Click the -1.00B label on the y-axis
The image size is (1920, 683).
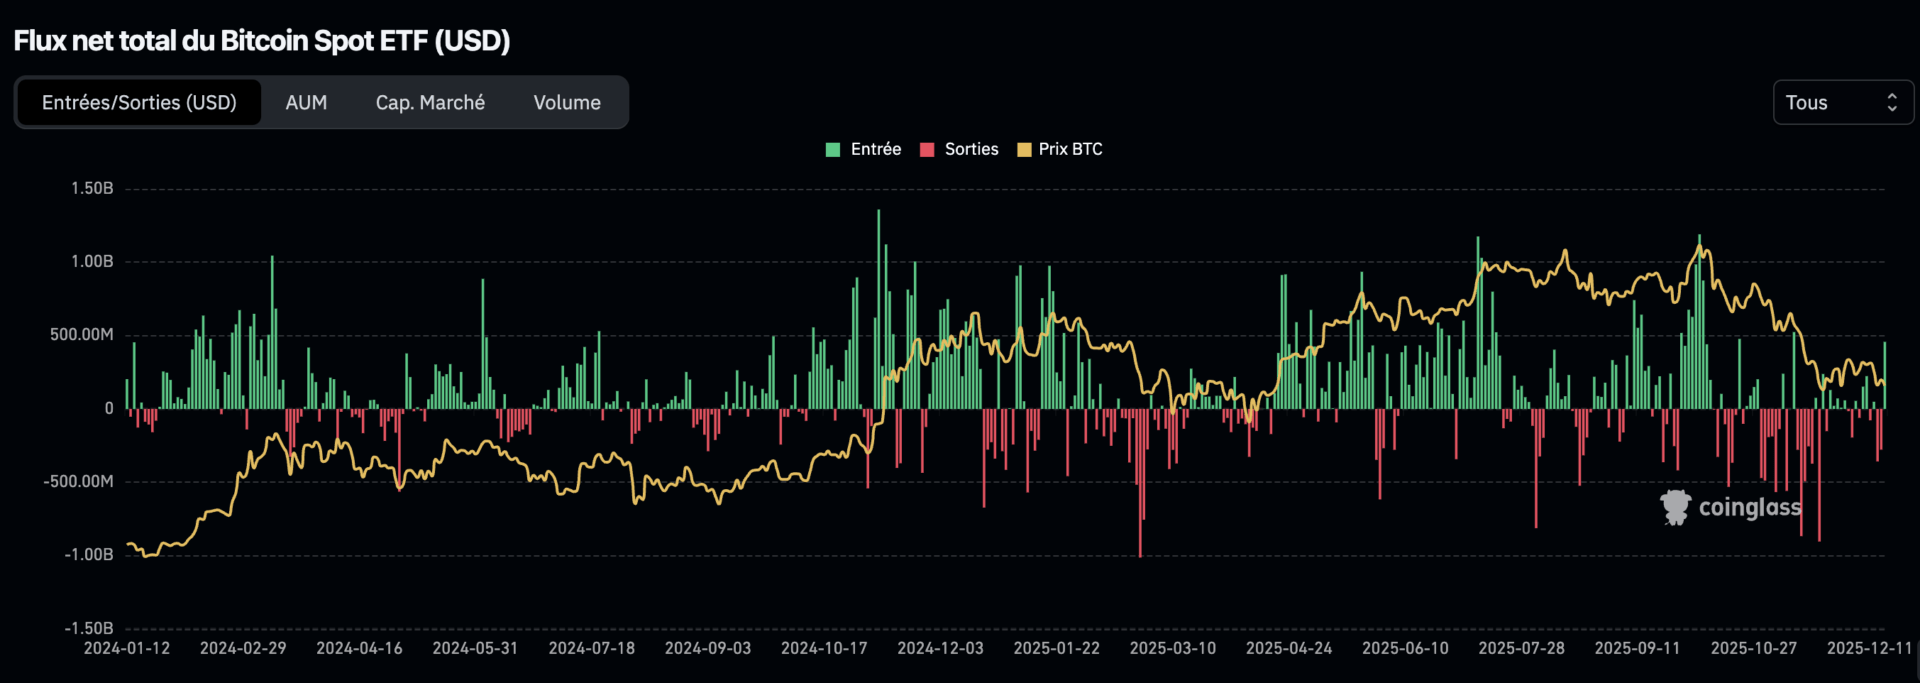(x=89, y=554)
